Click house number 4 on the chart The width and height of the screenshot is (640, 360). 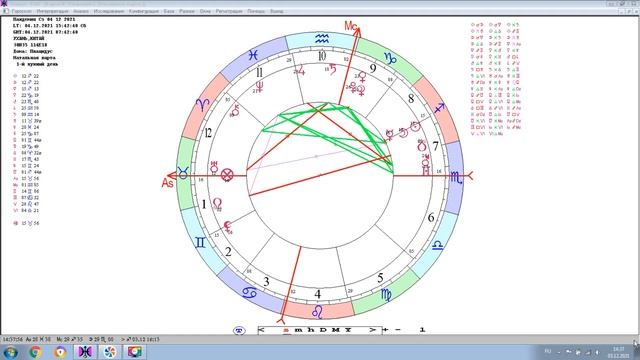318,294
